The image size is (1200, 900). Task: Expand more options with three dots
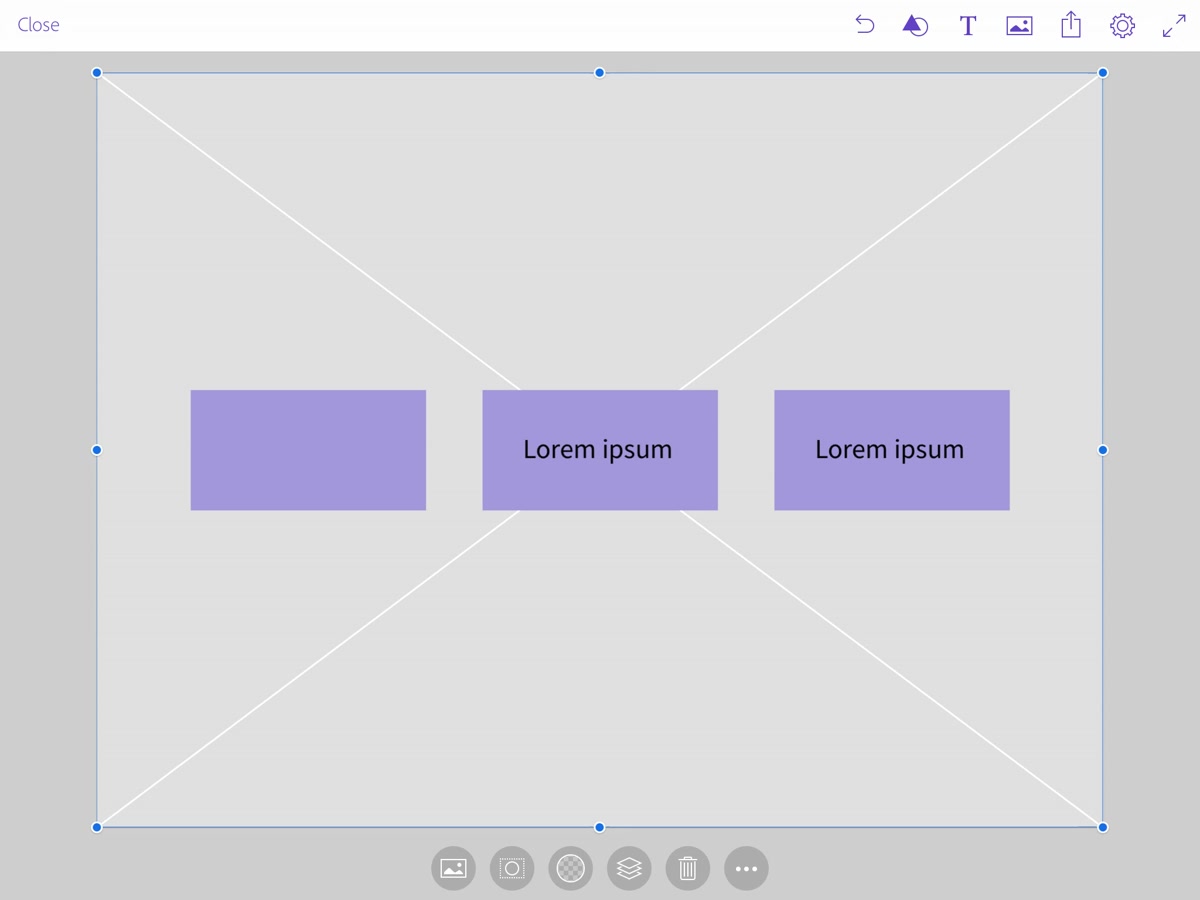[x=746, y=869]
